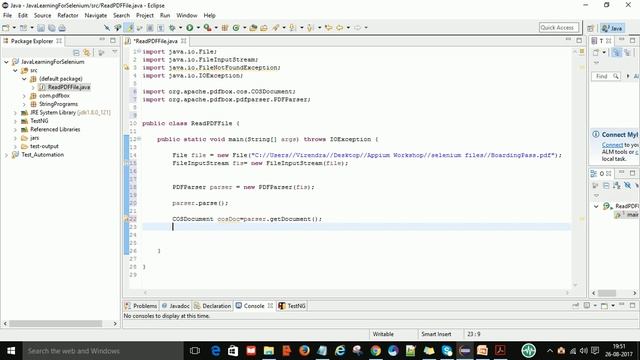The height and width of the screenshot is (360, 640).
Task: Click the New file toolbar icon
Action: [x=6, y=28]
